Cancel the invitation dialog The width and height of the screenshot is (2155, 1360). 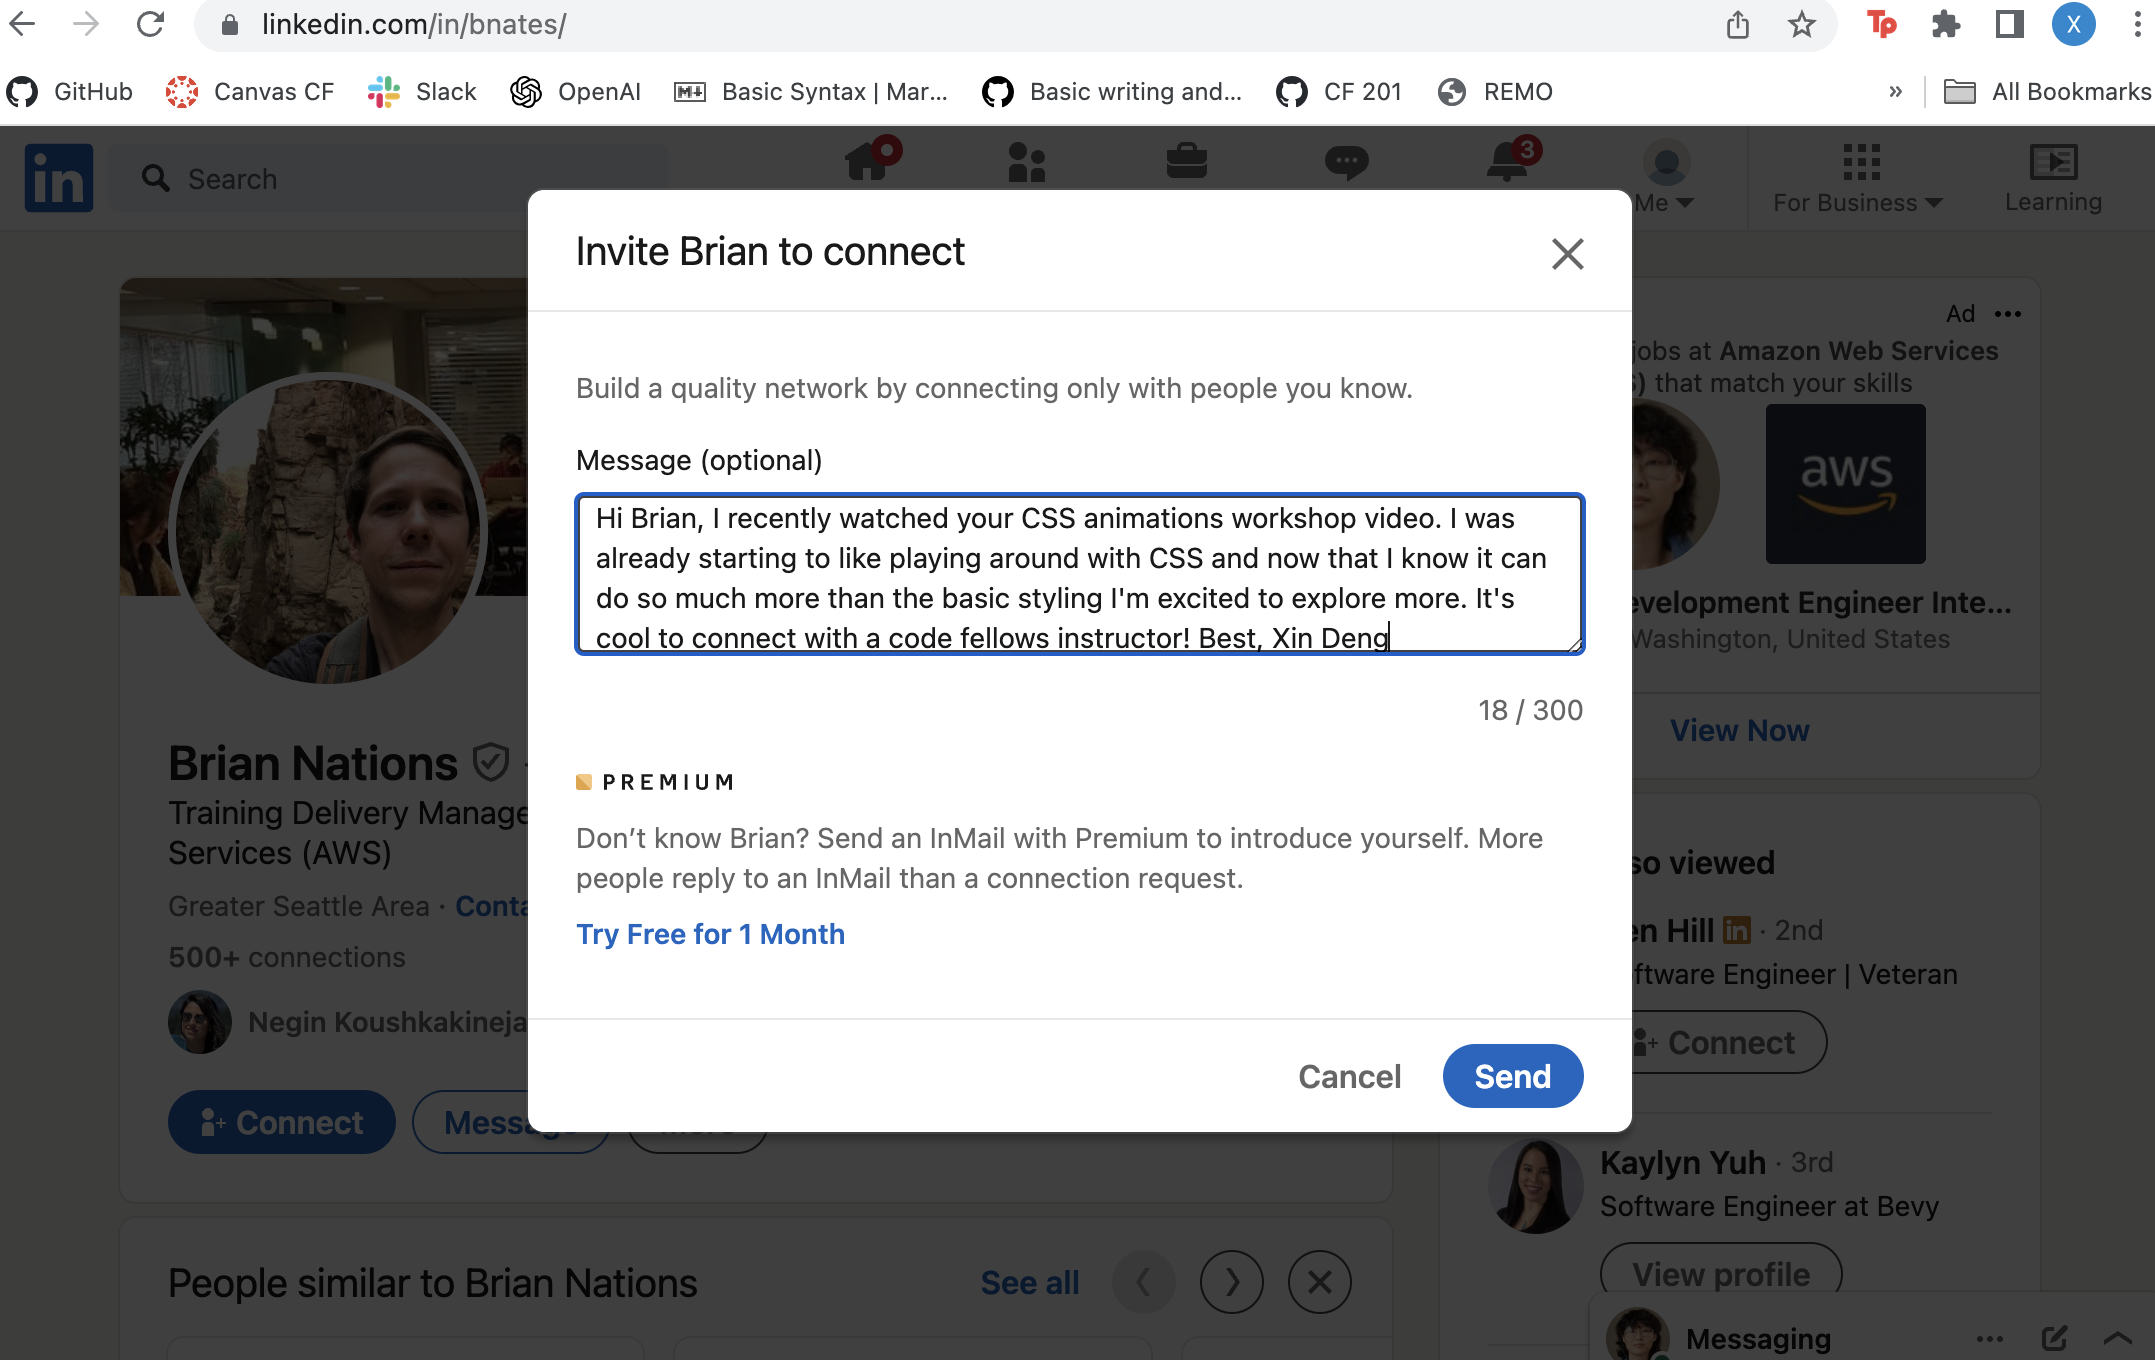coord(1349,1076)
